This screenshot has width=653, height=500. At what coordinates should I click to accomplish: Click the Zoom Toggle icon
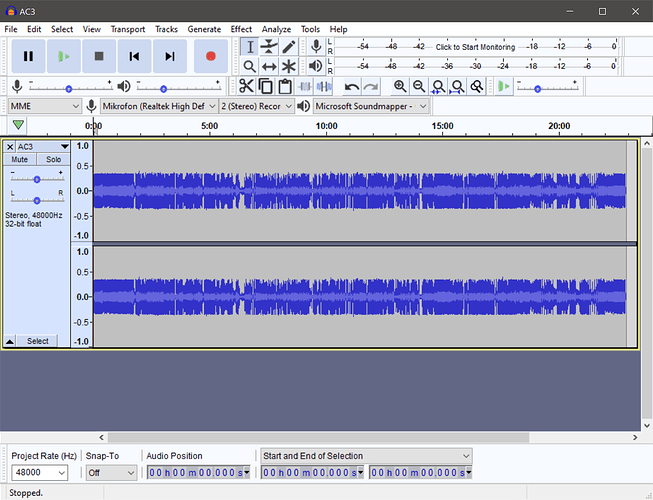[x=476, y=86]
